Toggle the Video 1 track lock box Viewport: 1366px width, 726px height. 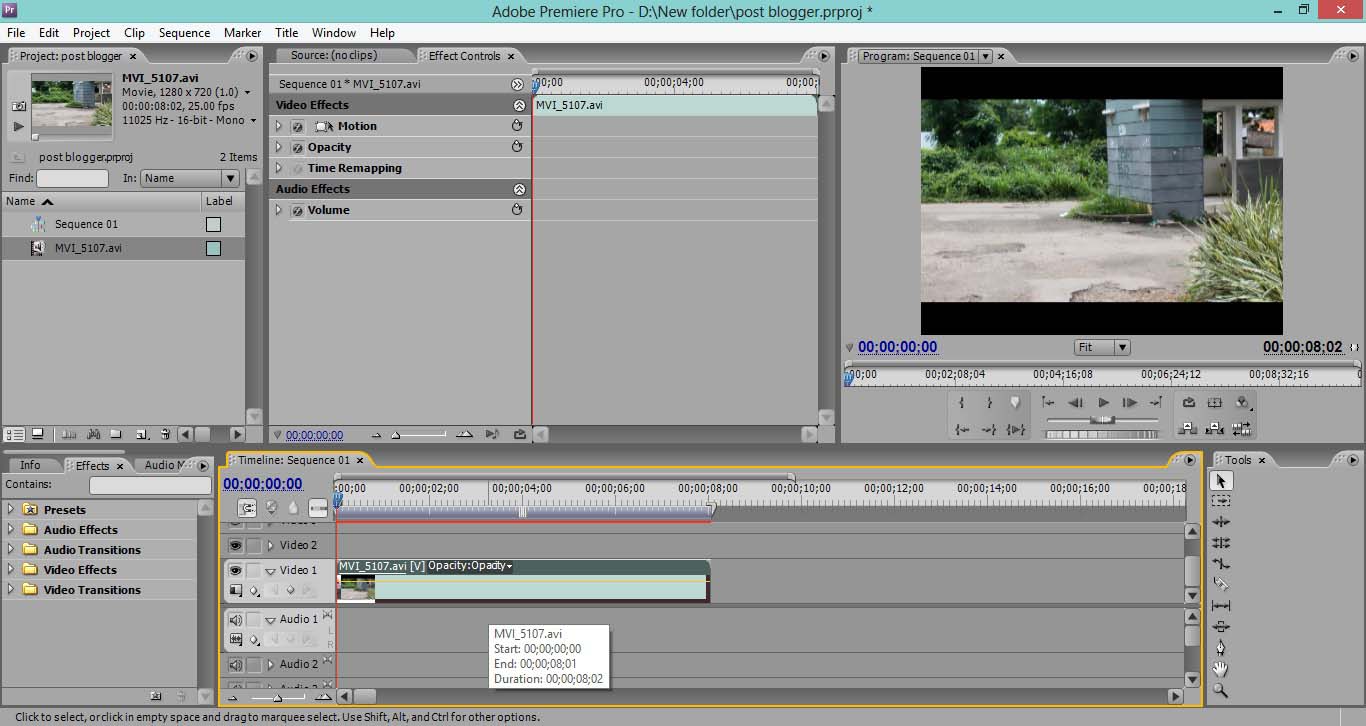(254, 570)
